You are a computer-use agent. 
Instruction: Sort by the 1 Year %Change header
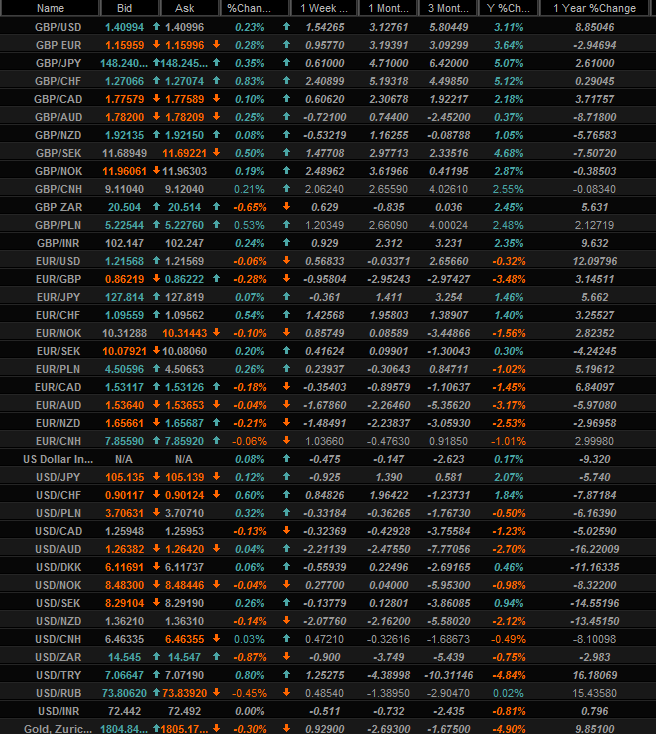pyautogui.click(x=594, y=8)
